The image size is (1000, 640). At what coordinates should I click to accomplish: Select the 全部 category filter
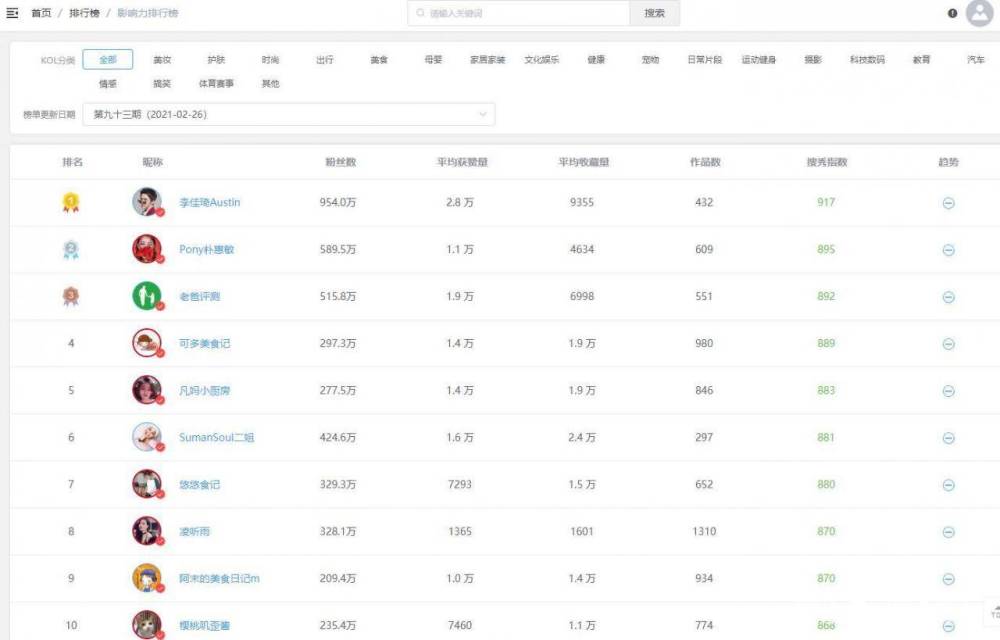tap(108, 59)
